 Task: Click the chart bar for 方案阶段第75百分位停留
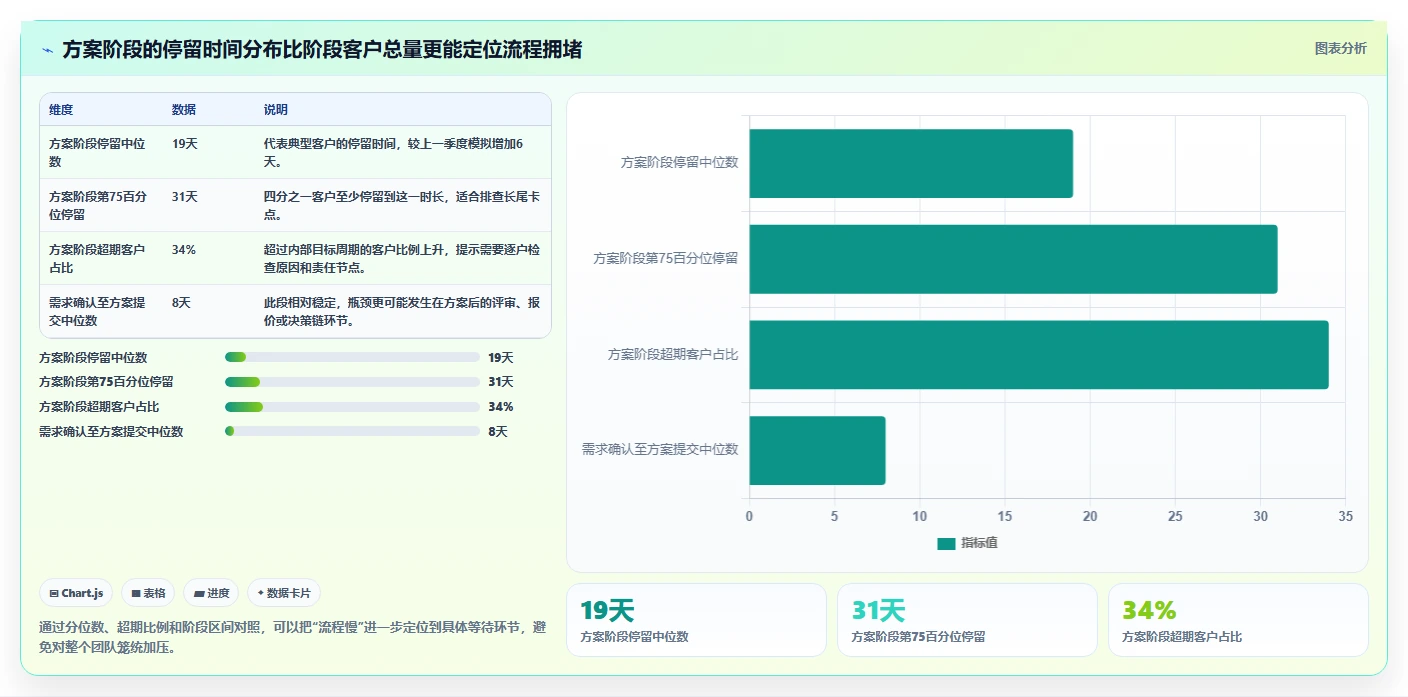[x=1013, y=259]
